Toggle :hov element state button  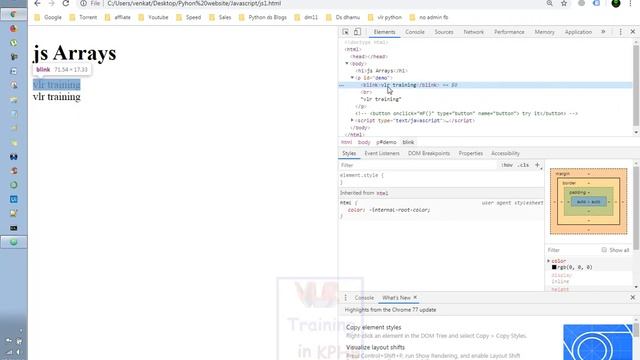click(507, 165)
